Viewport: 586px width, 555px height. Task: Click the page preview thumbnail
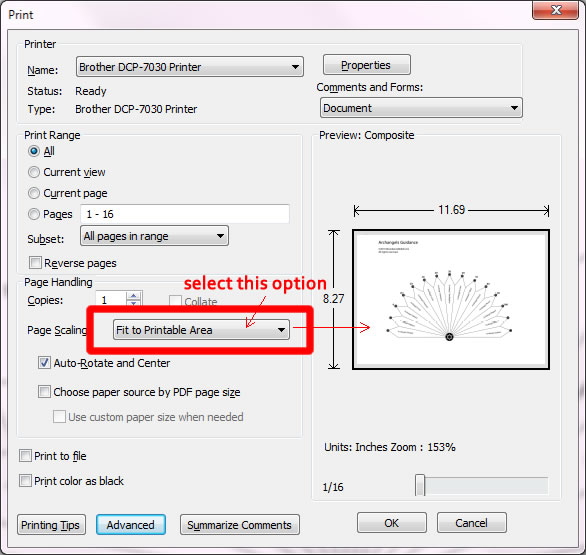[451, 299]
